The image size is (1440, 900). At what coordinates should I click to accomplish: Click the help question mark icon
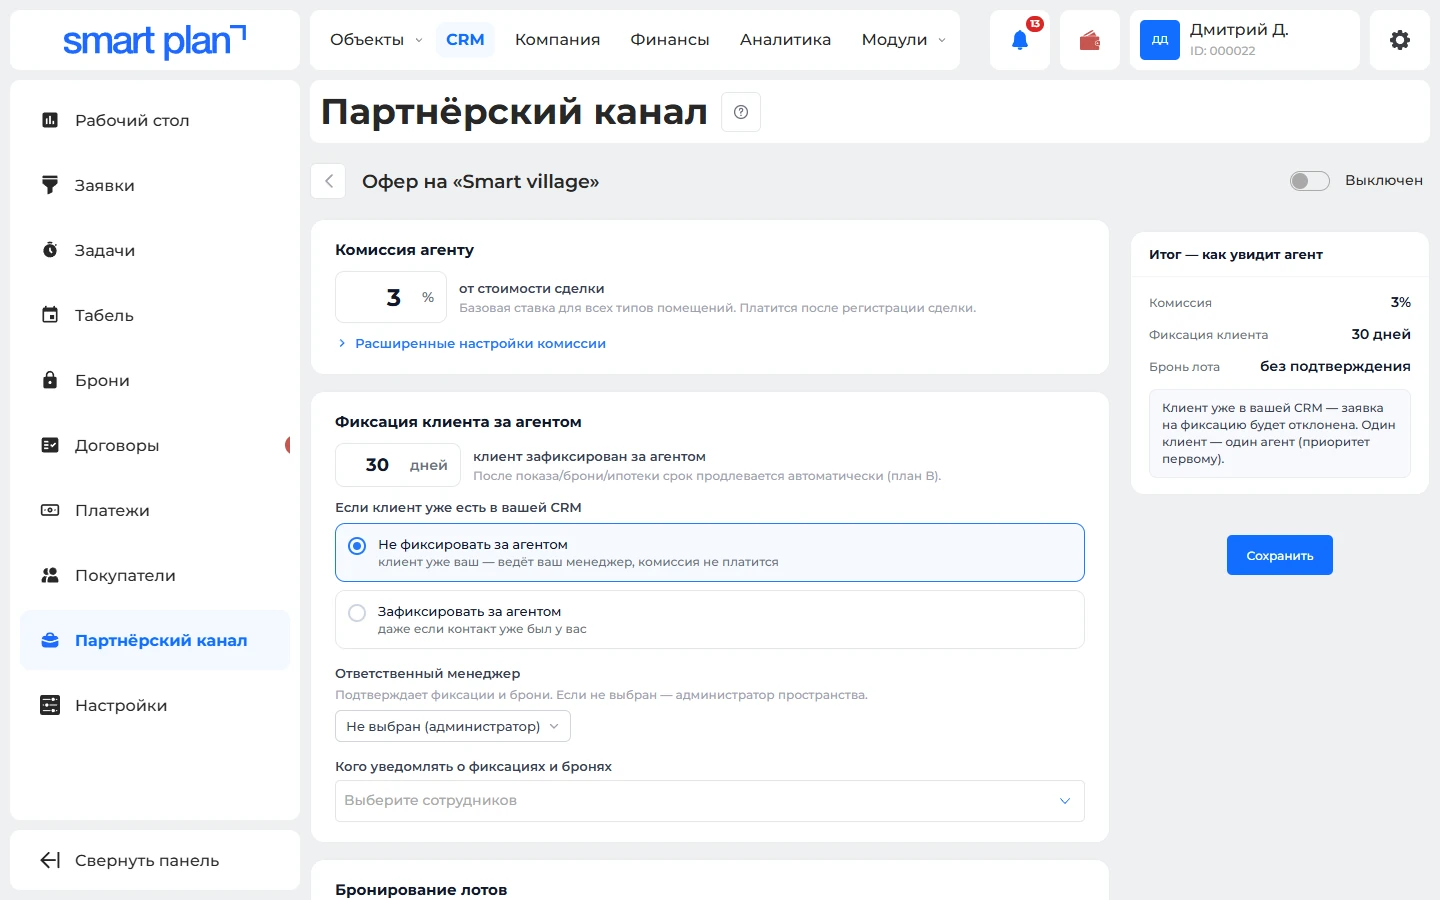point(741,112)
